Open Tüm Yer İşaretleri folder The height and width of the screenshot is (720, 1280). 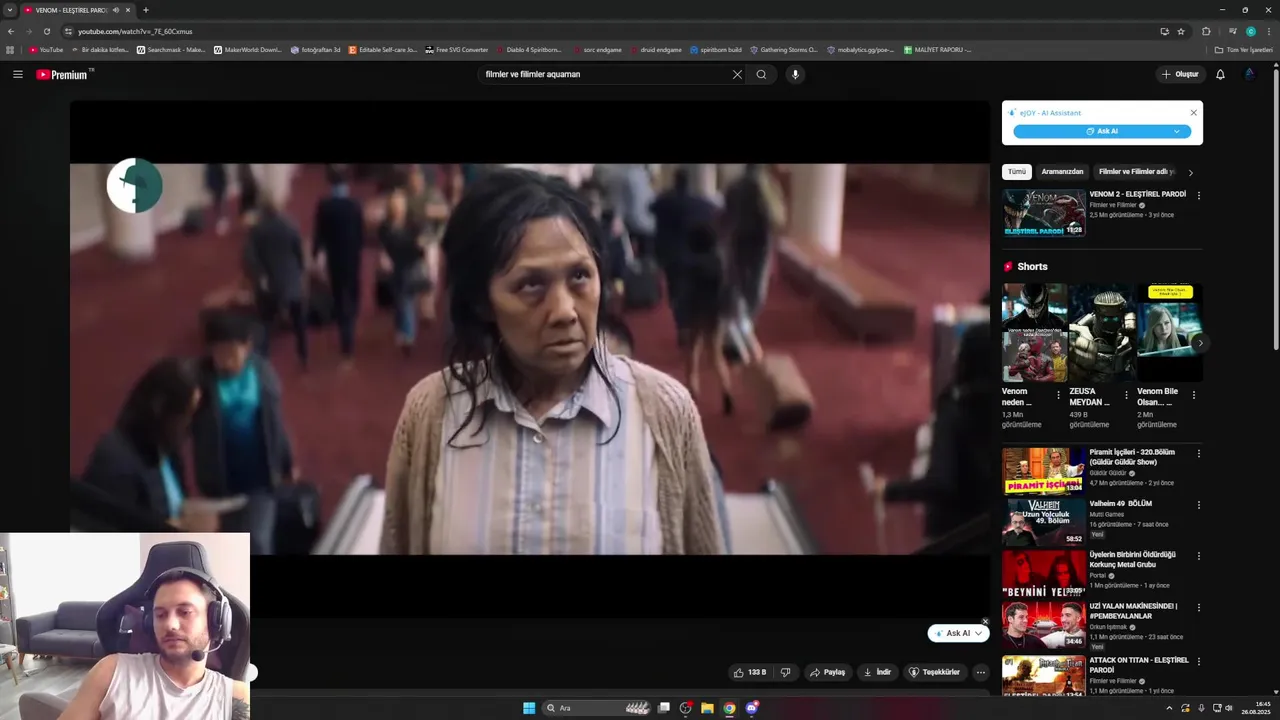(1244, 49)
